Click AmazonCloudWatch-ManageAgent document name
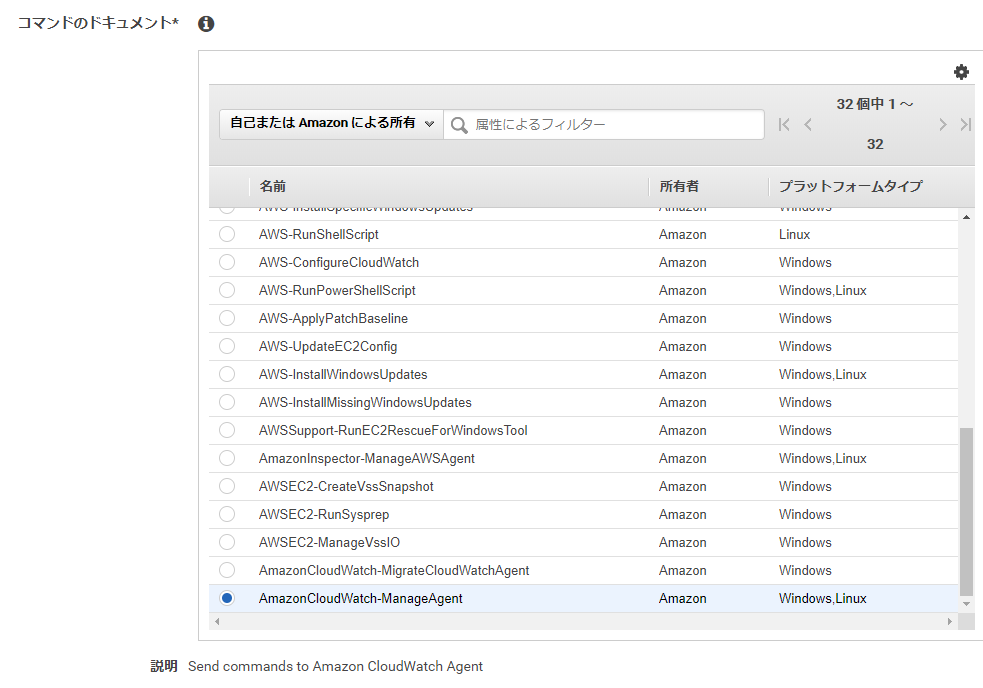 click(x=360, y=599)
